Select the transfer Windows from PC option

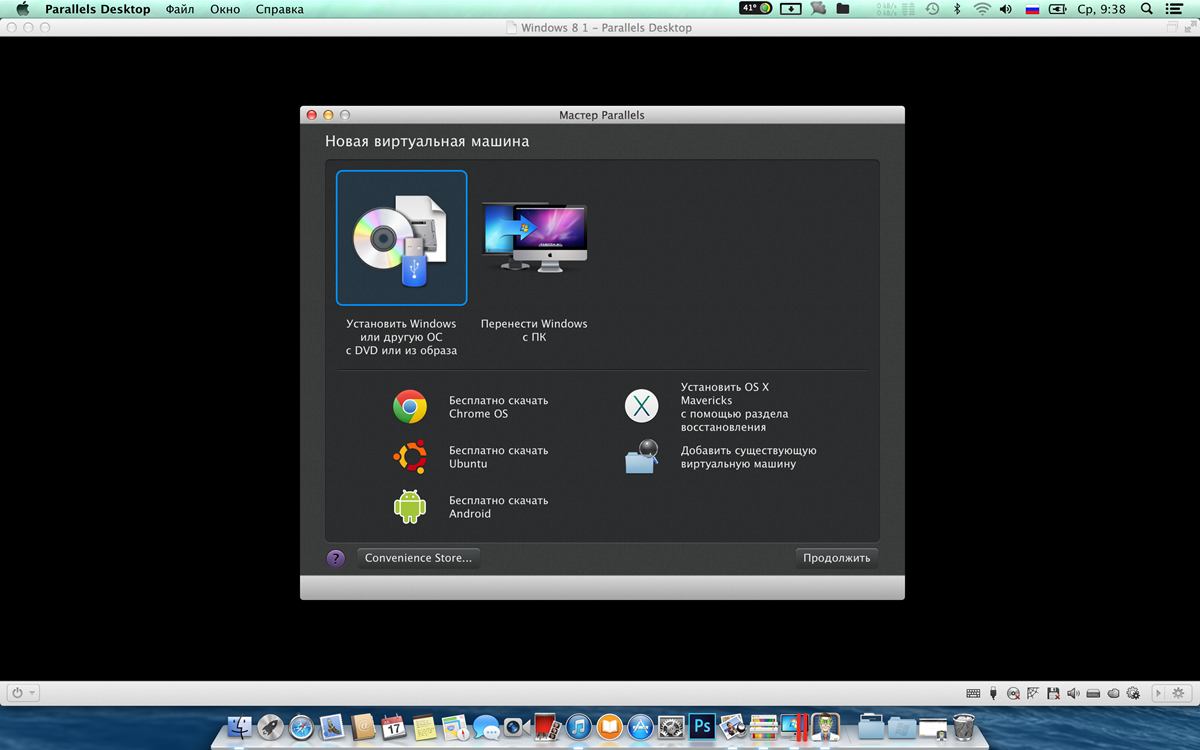[534, 236]
